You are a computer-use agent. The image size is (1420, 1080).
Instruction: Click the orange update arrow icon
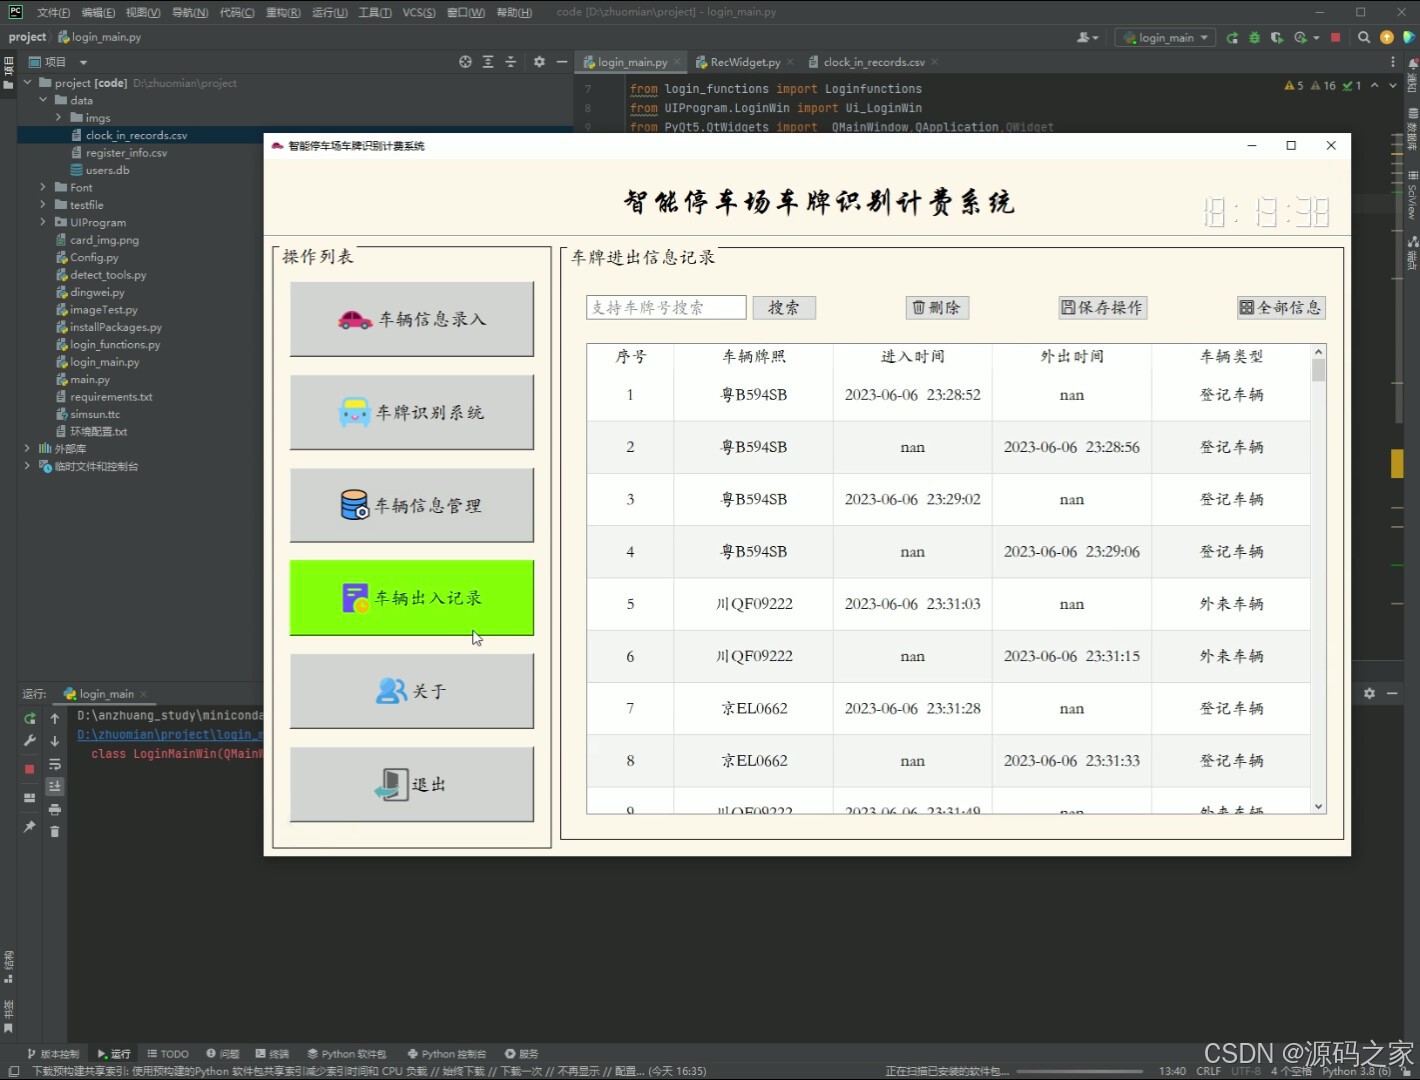1387,38
